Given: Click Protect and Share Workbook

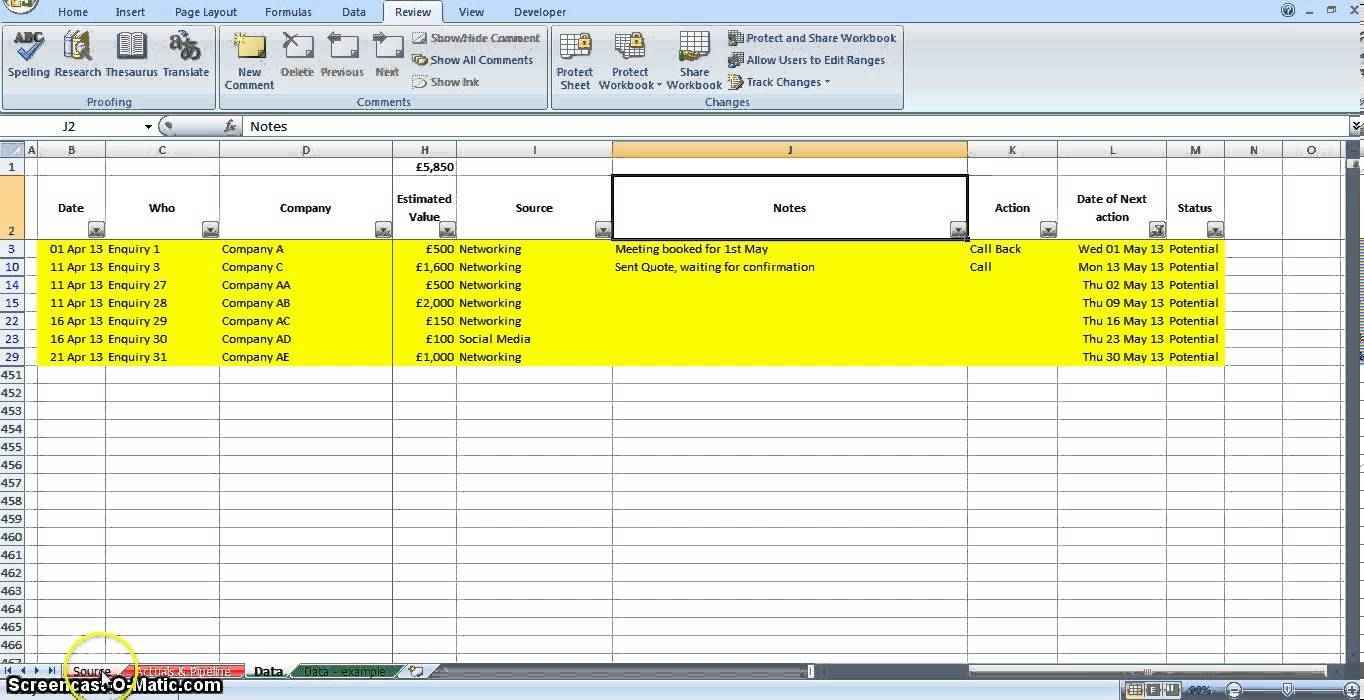Looking at the screenshot, I should [x=812, y=38].
